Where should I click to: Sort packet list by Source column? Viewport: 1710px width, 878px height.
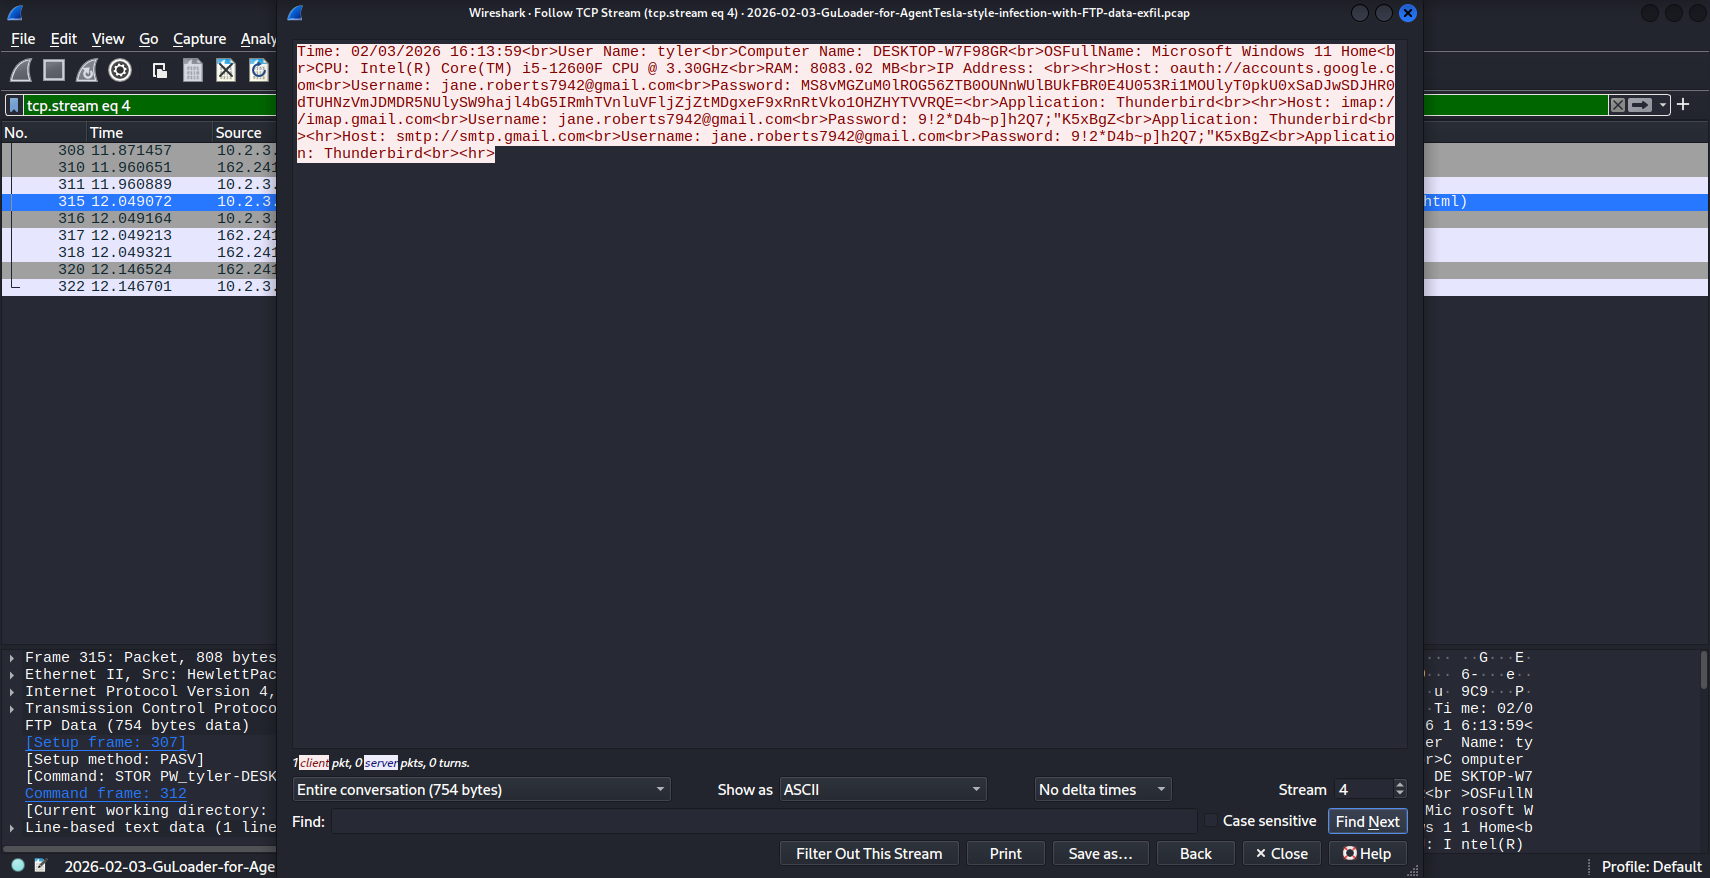coord(244,133)
